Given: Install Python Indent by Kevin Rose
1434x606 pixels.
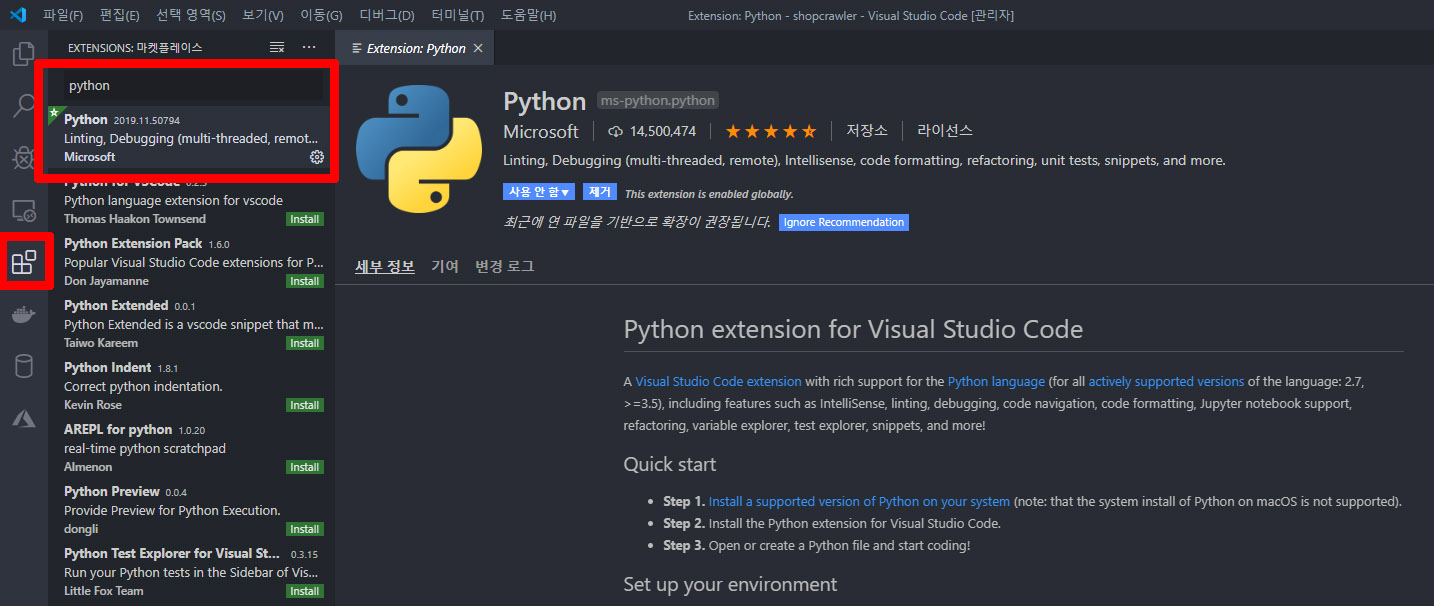Looking at the screenshot, I should pyautogui.click(x=305, y=405).
